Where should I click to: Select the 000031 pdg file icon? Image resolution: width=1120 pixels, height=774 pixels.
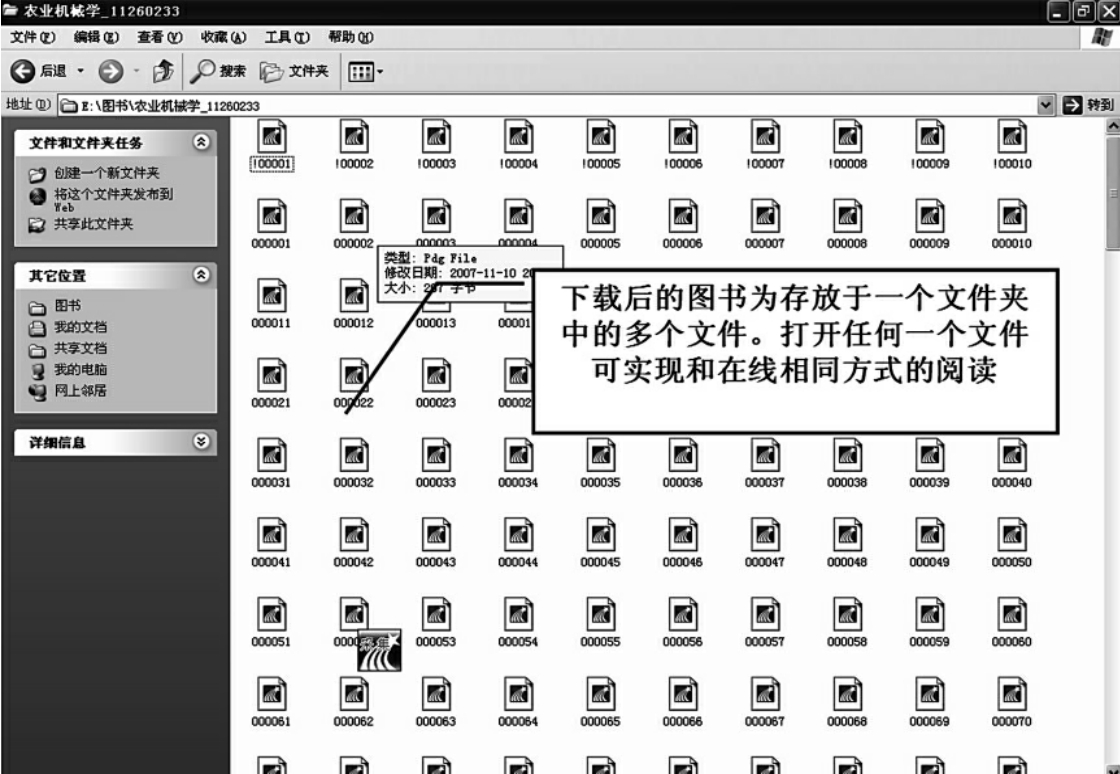[x=271, y=456]
